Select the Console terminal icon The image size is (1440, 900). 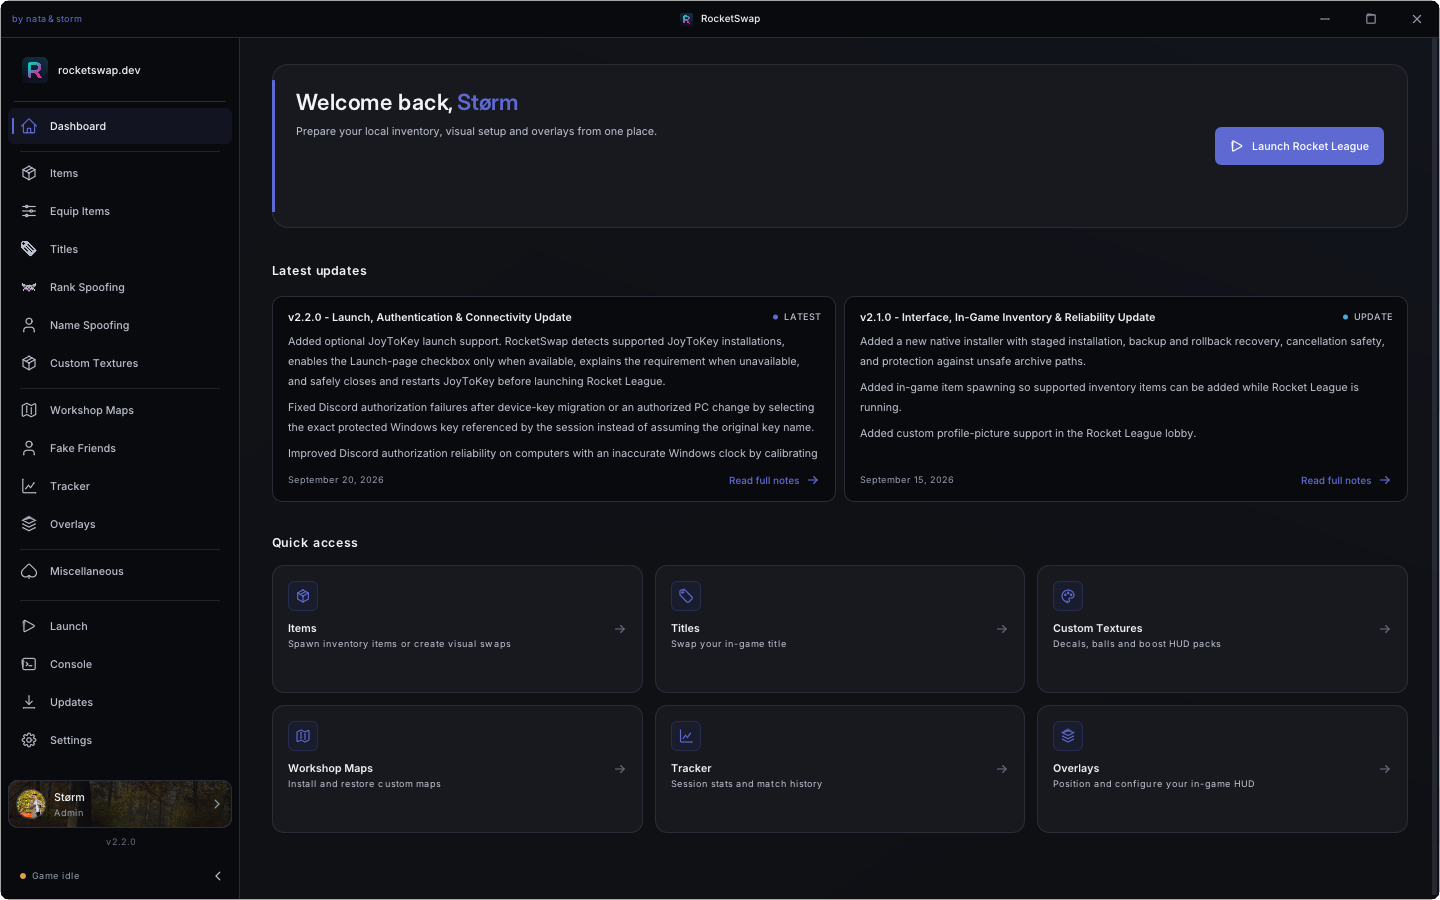click(x=29, y=664)
